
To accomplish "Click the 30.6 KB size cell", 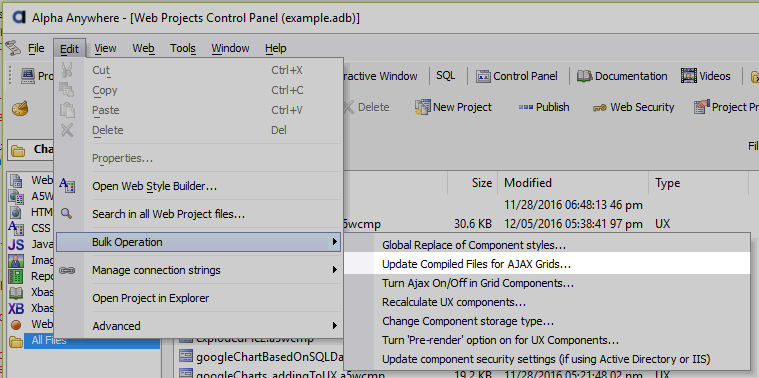I will 473,224.
